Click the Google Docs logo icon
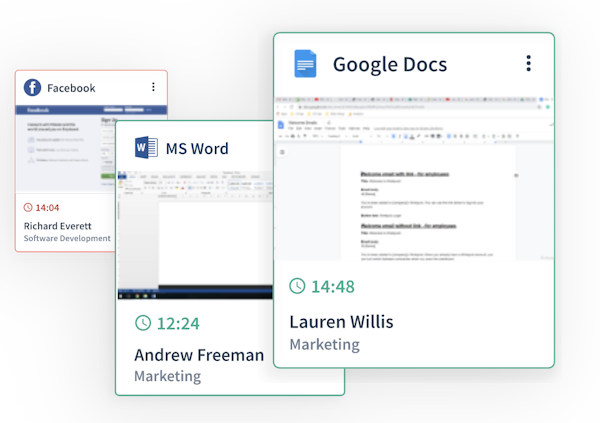The image size is (600, 423). [305, 65]
